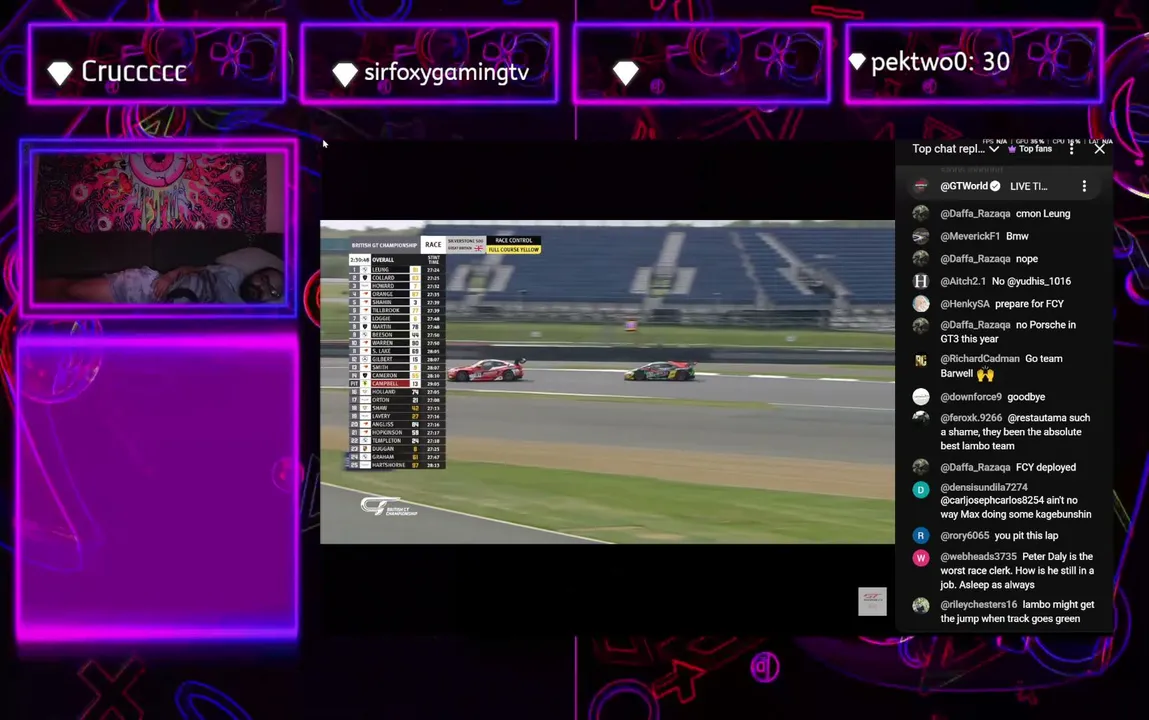Select the @densisundila7274 username
The image size is (1149, 720).
(x=984, y=487)
